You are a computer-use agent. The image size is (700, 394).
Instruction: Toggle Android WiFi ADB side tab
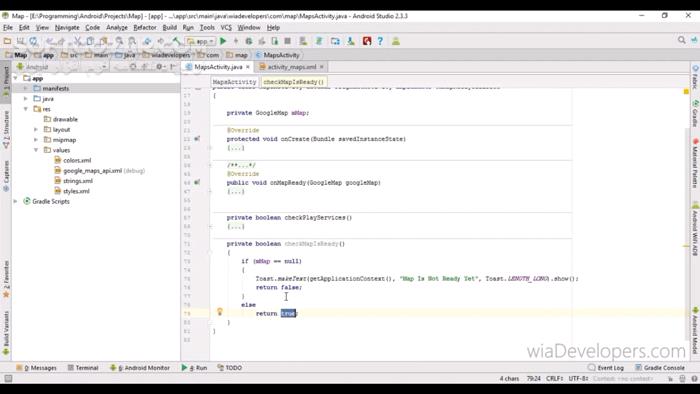tap(695, 229)
